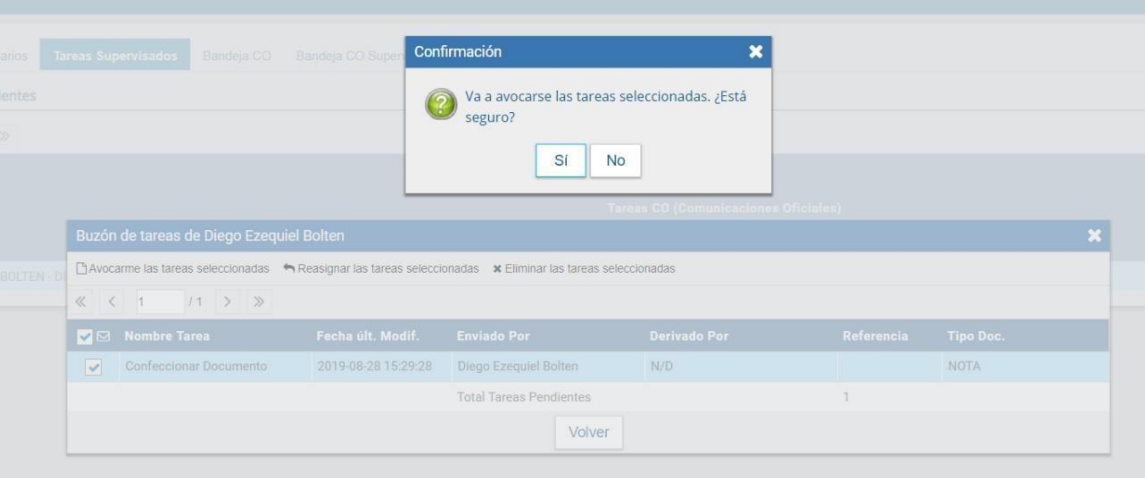Click Eliminar las tareas seleccionadas

coord(584,269)
